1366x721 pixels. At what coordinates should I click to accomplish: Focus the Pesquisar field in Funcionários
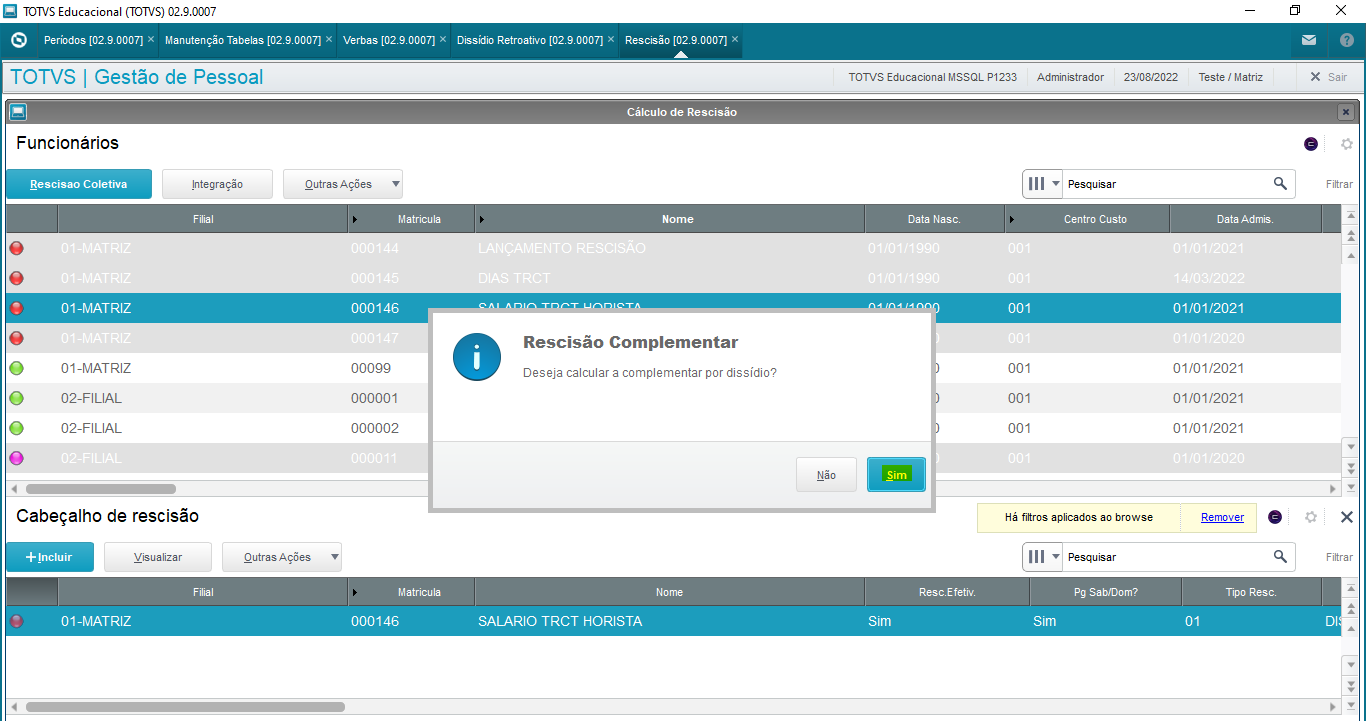coord(1165,184)
